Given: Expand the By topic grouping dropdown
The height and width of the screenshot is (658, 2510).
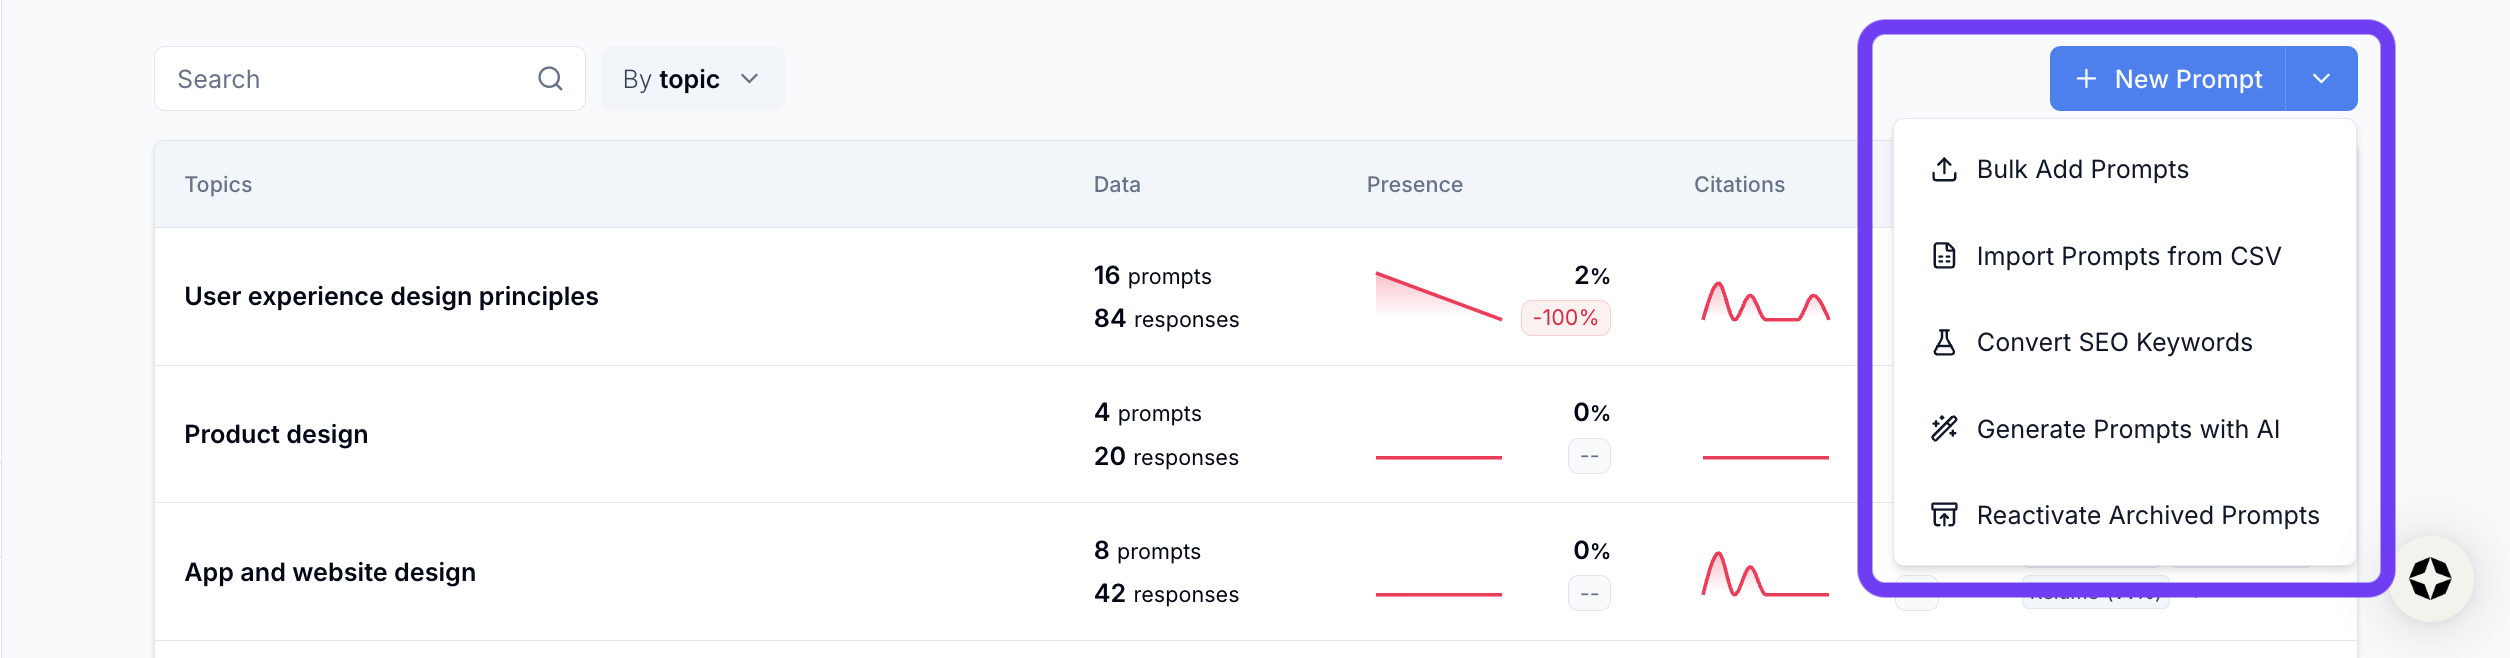Looking at the screenshot, I should click(x=692, y=79).
